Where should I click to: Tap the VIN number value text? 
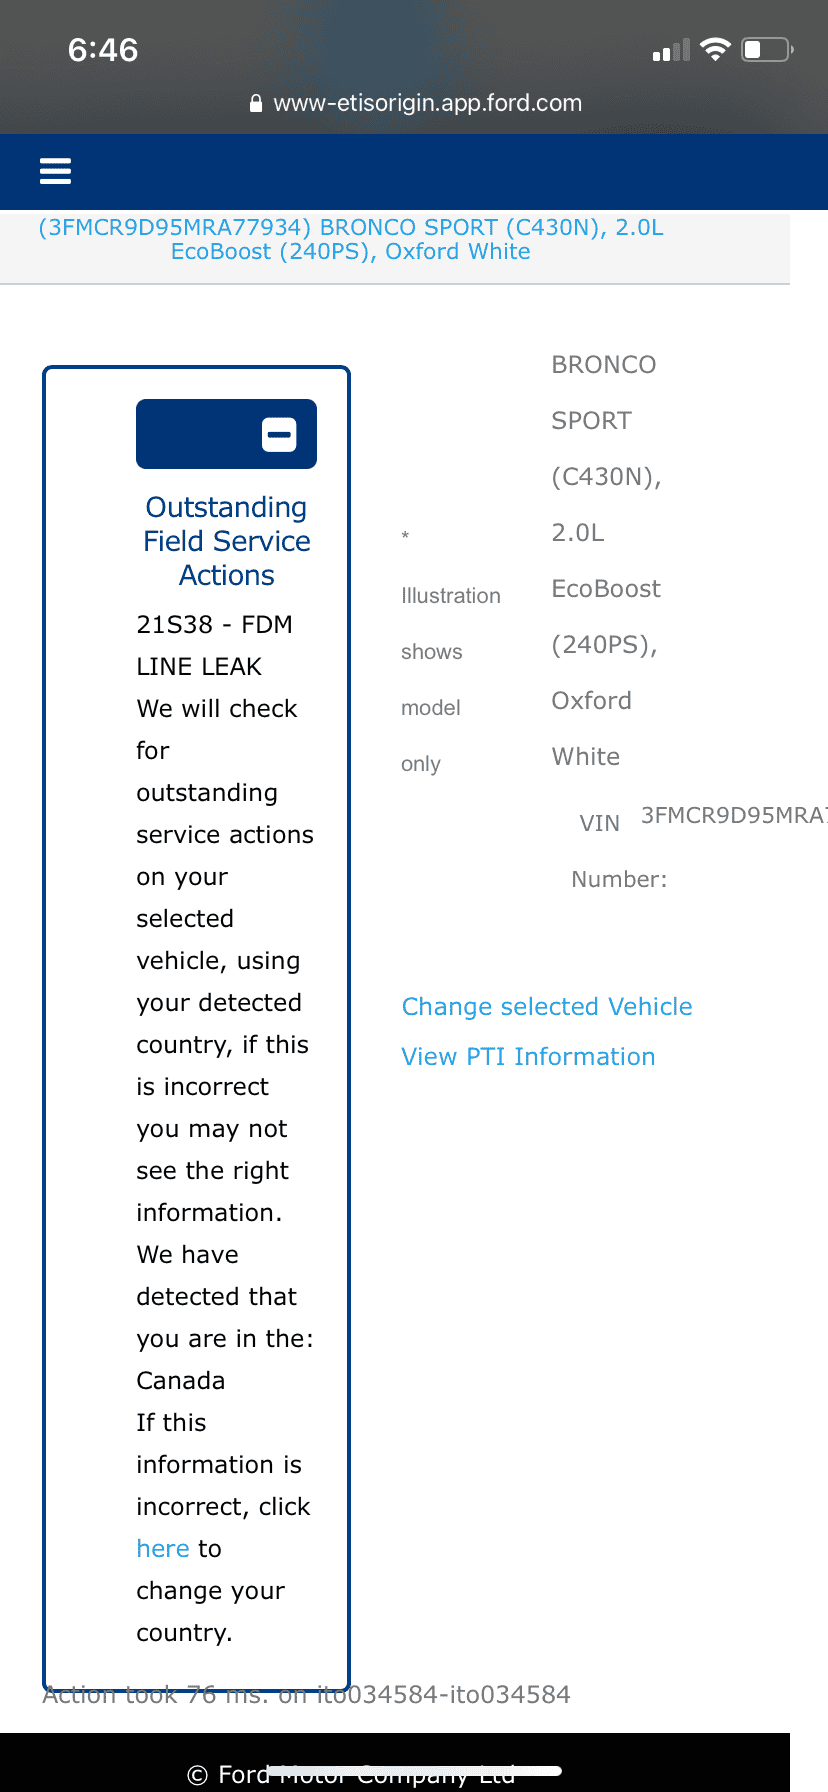tap(733, 815)
